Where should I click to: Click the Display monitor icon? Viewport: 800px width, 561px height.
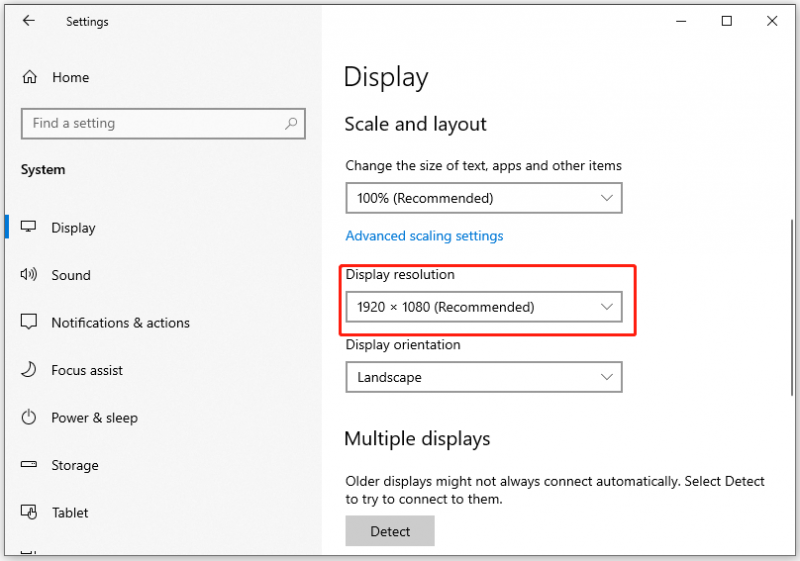(29, 227)
